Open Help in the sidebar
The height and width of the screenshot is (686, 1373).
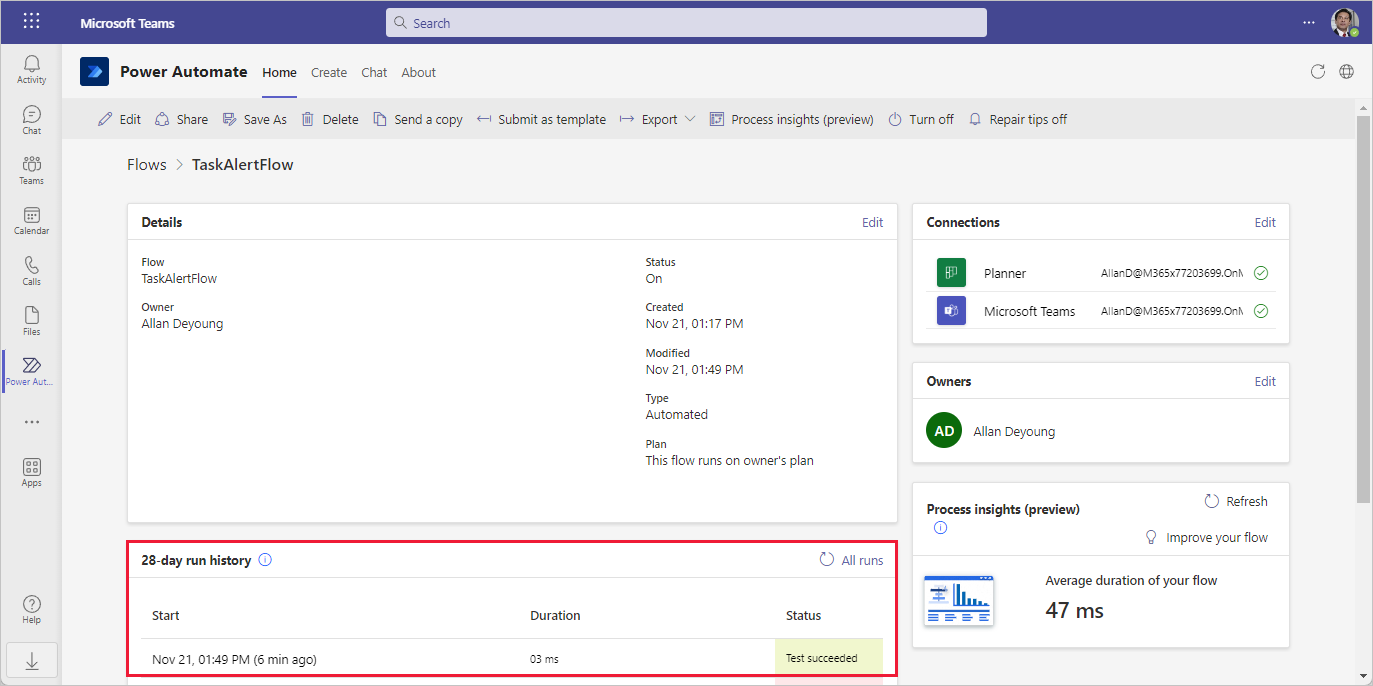pos(31,609)
